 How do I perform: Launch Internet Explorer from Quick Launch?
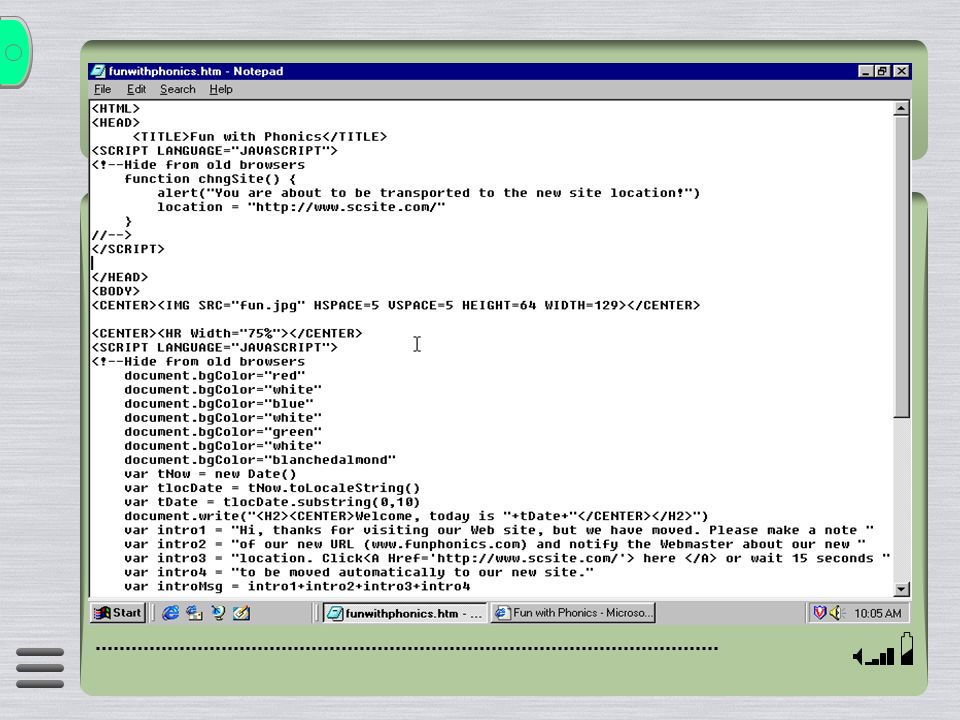(x=170, y=613)
